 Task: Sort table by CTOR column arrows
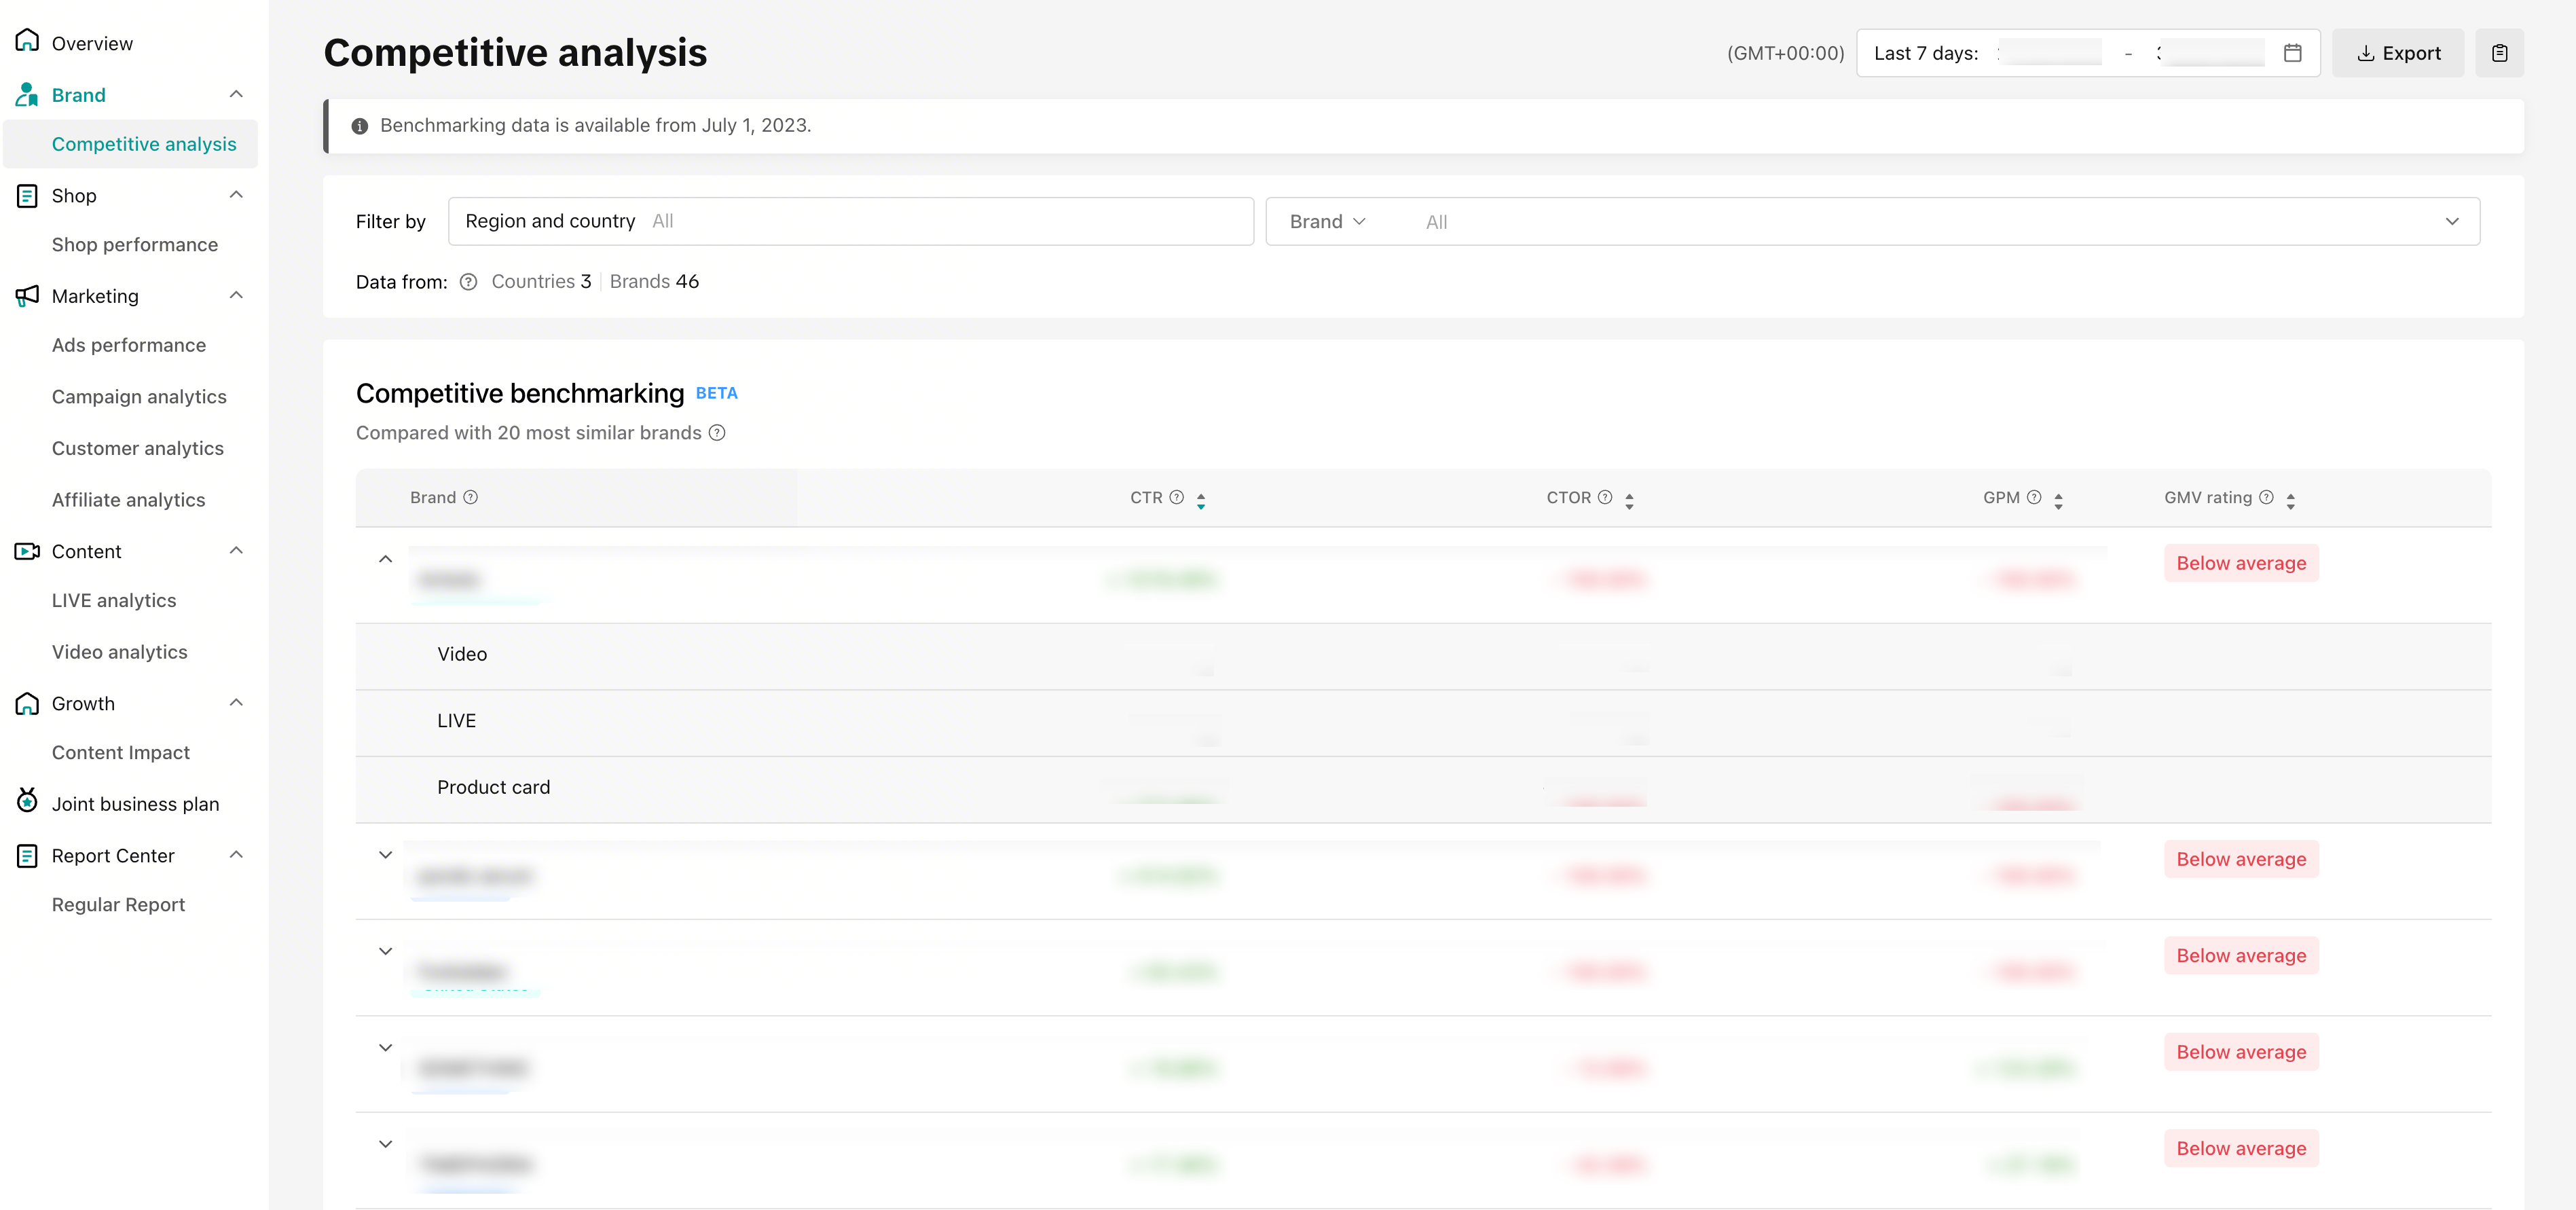click(x=1629, y=500)
